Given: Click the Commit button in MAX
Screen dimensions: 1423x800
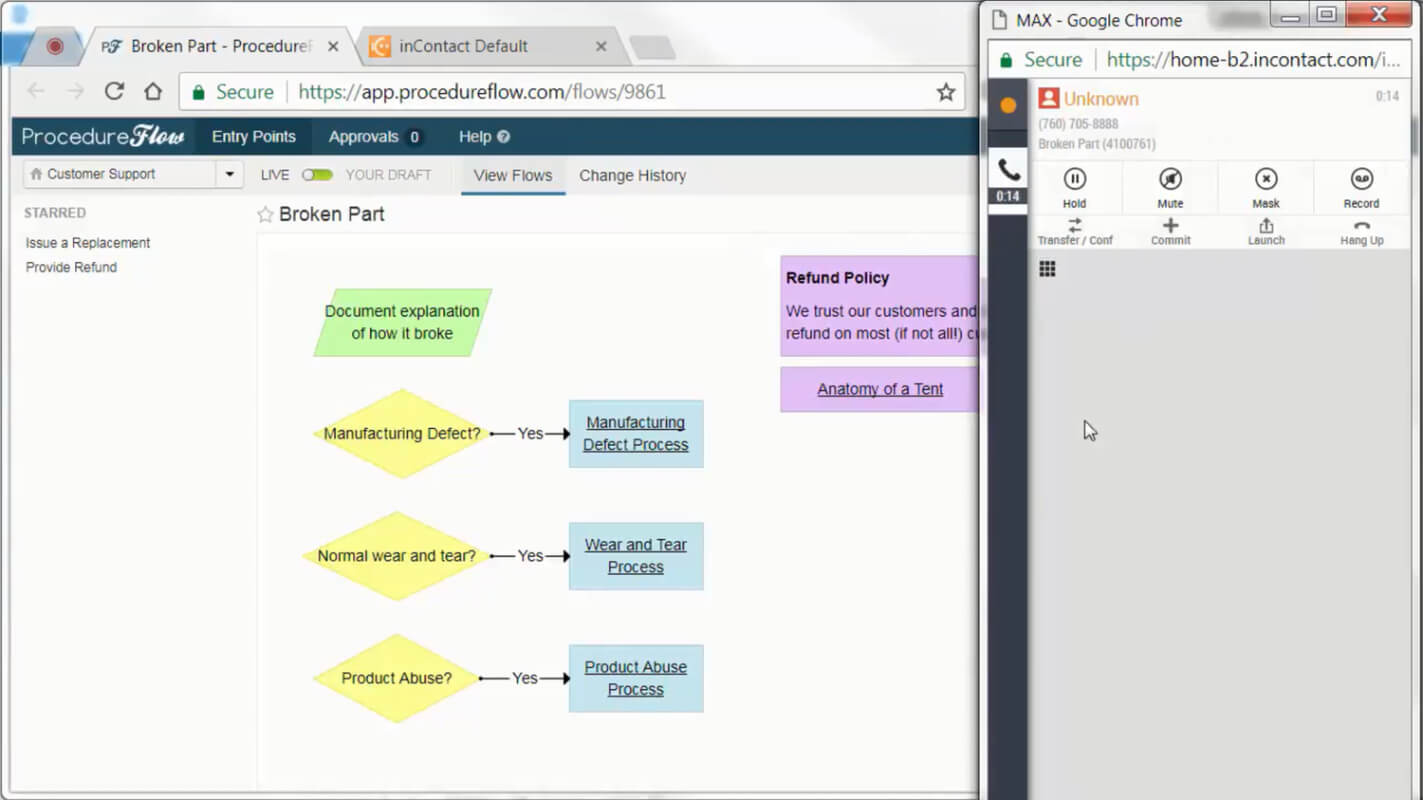Looking at the screenshot, I should 1170,232.
